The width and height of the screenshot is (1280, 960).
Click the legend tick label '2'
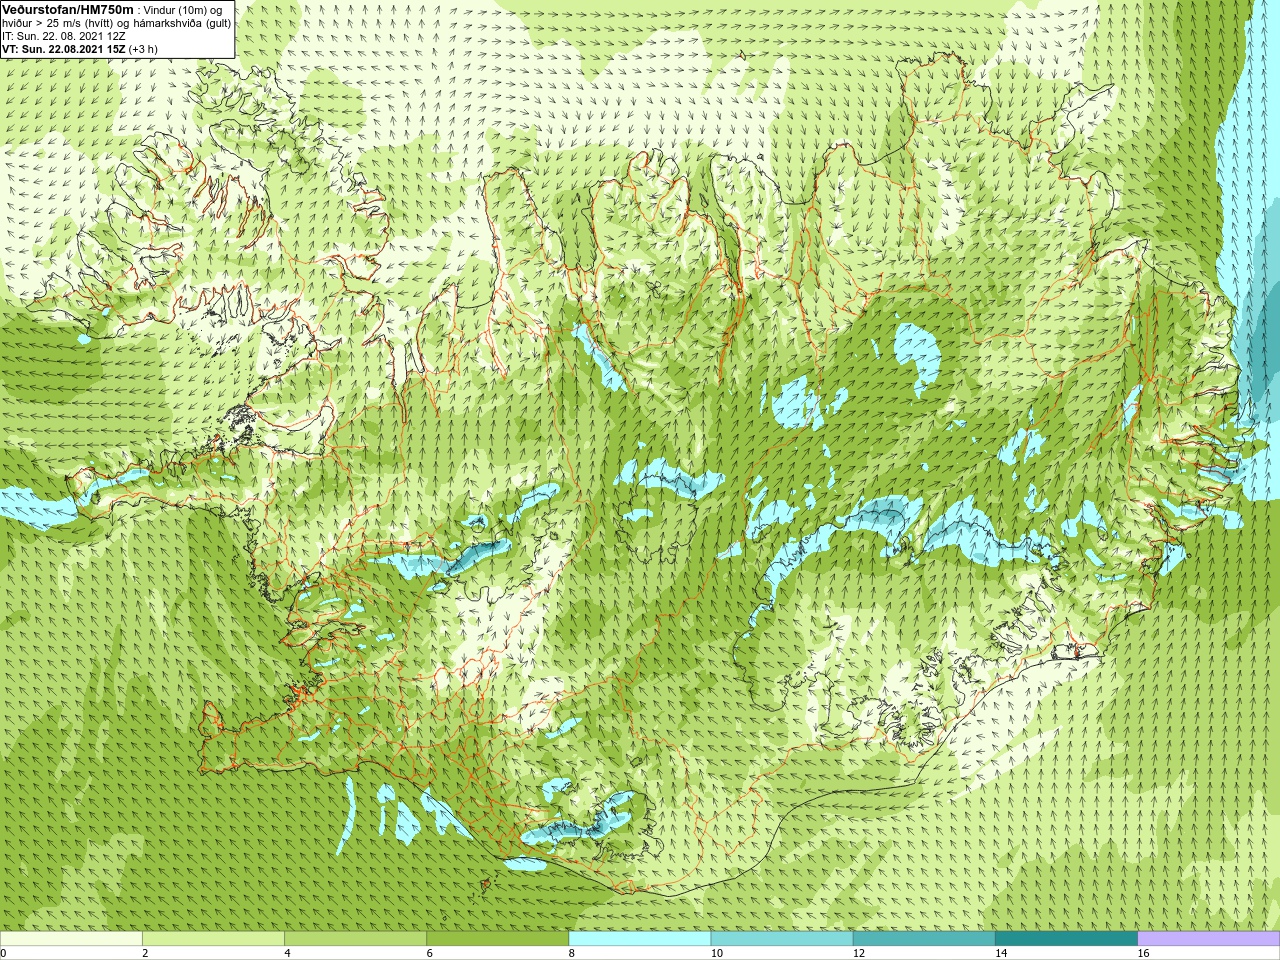pyautogui.click(x=145, y=953)
